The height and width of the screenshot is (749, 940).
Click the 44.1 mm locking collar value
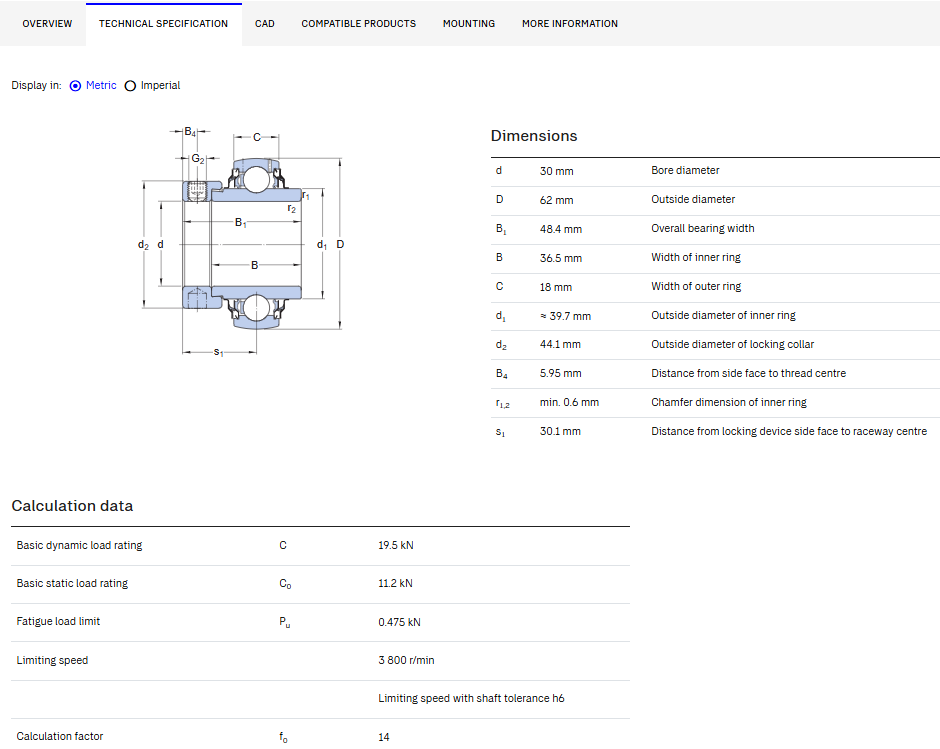pos(560,344)
